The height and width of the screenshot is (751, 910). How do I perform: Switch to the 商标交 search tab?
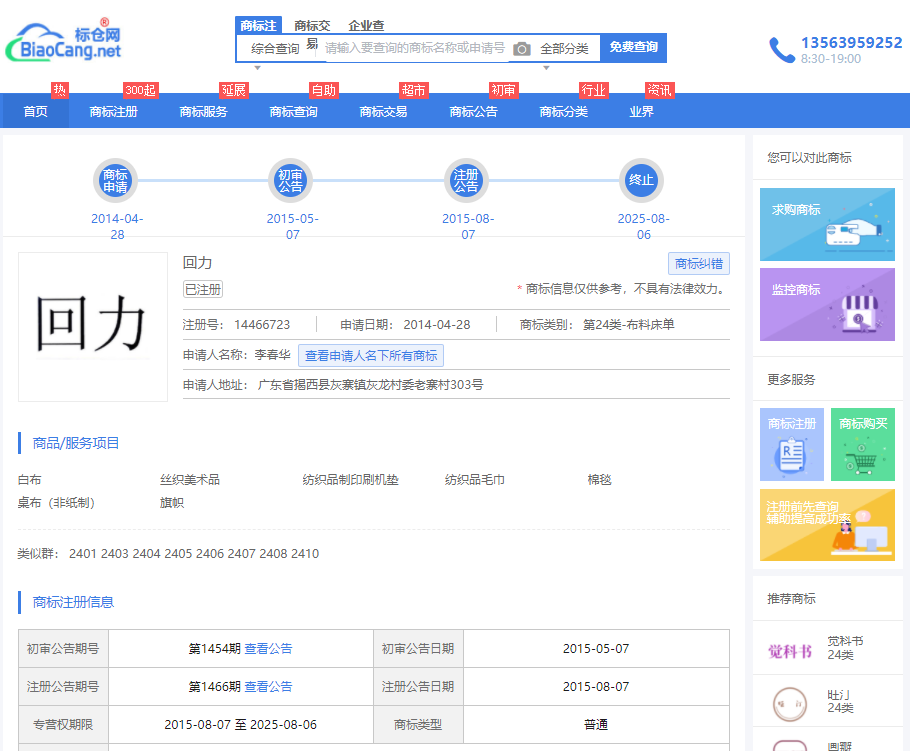coord(312,26)
